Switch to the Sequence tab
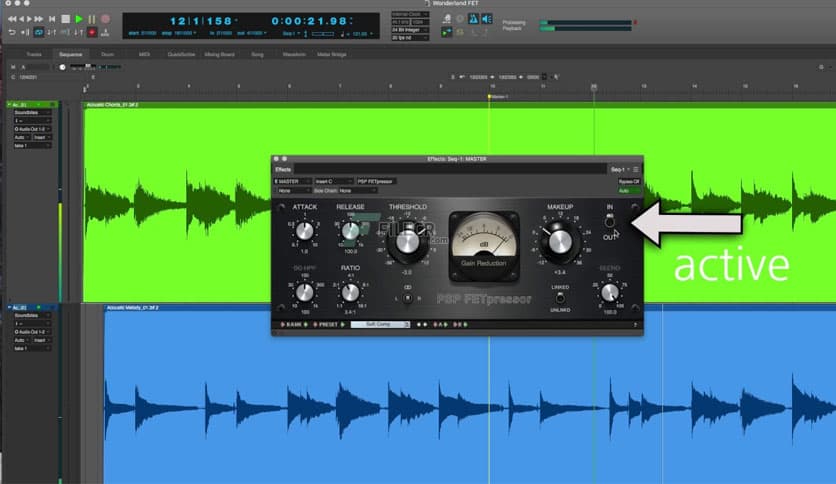The height and width of the screenshot is (484, 836). click(x=70, y=54)
